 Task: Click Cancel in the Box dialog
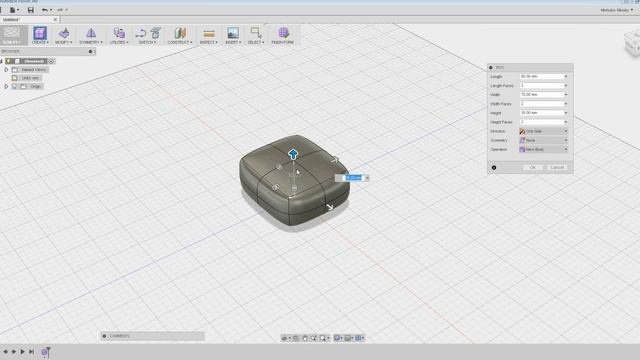tap(557, 167)
